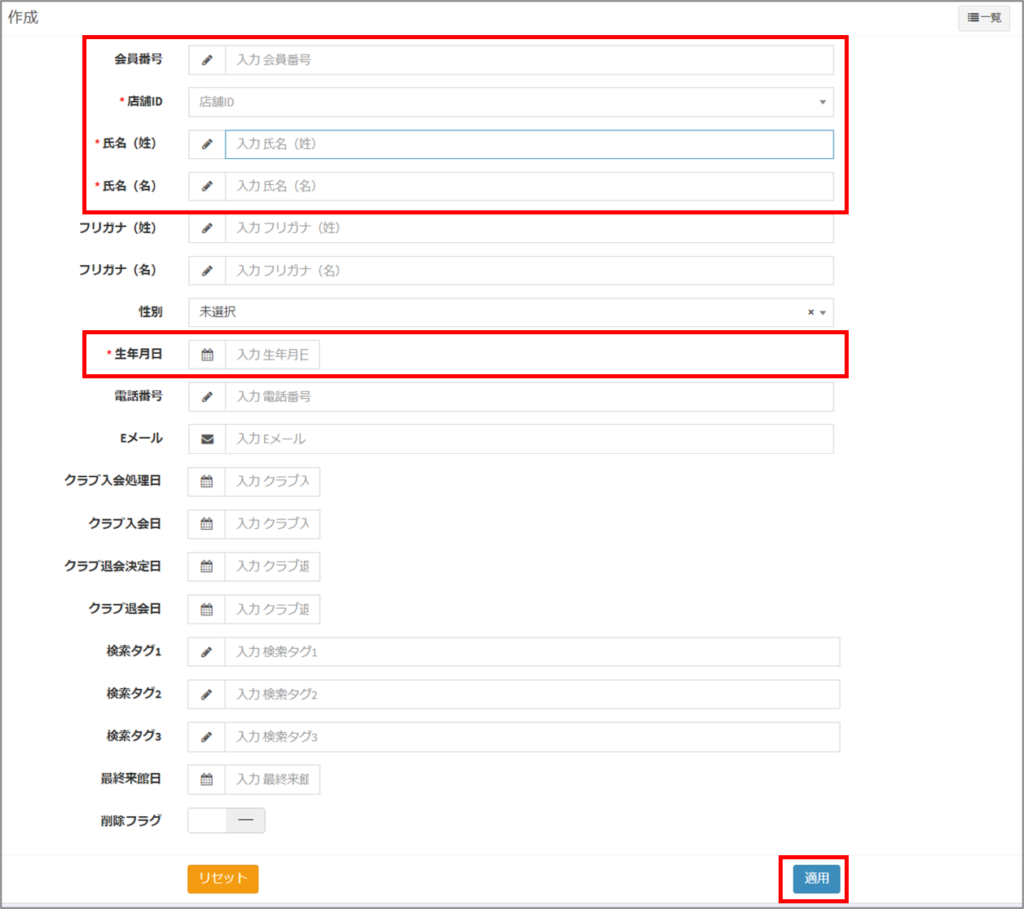Click the calendar icon for クラブ入会日

tap(207, 524)
